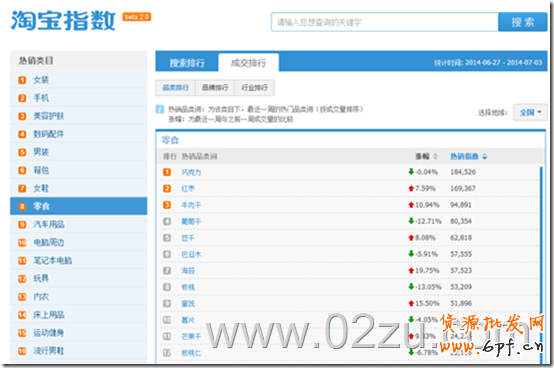Image resolution: width=554 pixels, height=368 pixels.
Task: Open the 全国 region dropdown
Action: [x=530, y=112]
